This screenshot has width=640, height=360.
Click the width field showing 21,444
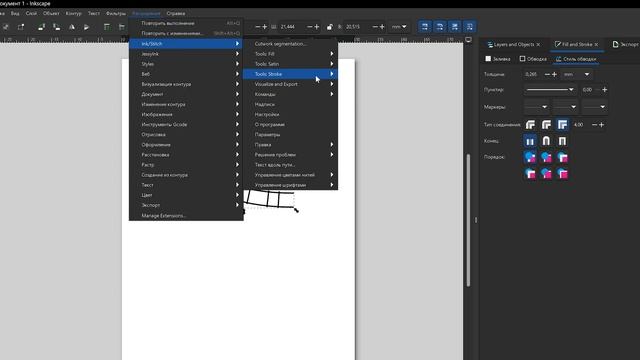point(292,27)
